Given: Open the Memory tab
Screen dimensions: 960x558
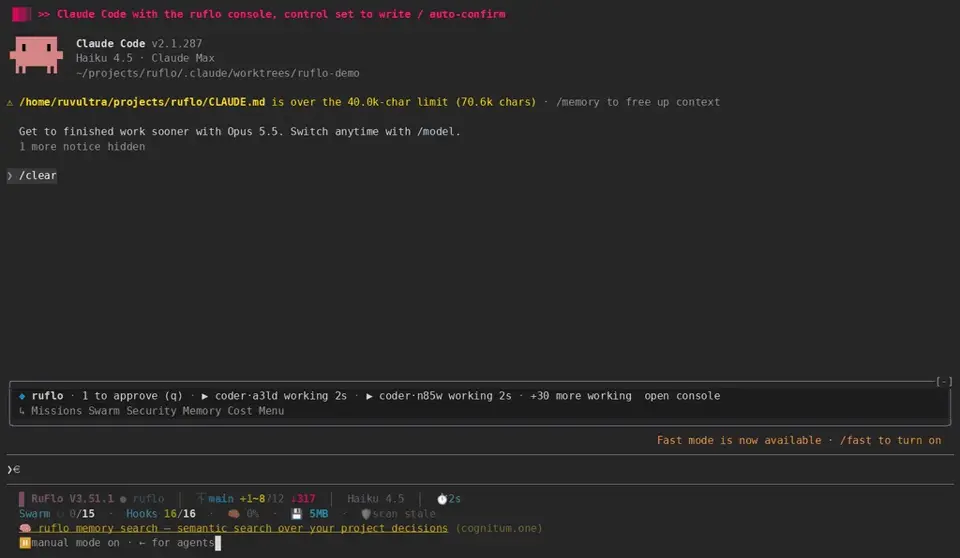Looking at the screenshot, I should (x=201, y=411).
